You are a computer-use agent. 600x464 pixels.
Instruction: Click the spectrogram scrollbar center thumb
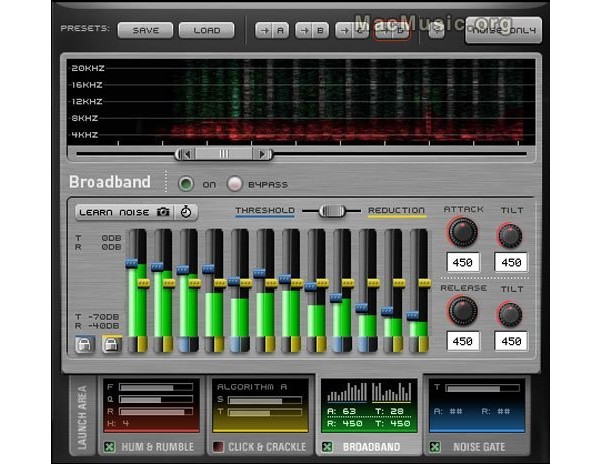(224, 154)
